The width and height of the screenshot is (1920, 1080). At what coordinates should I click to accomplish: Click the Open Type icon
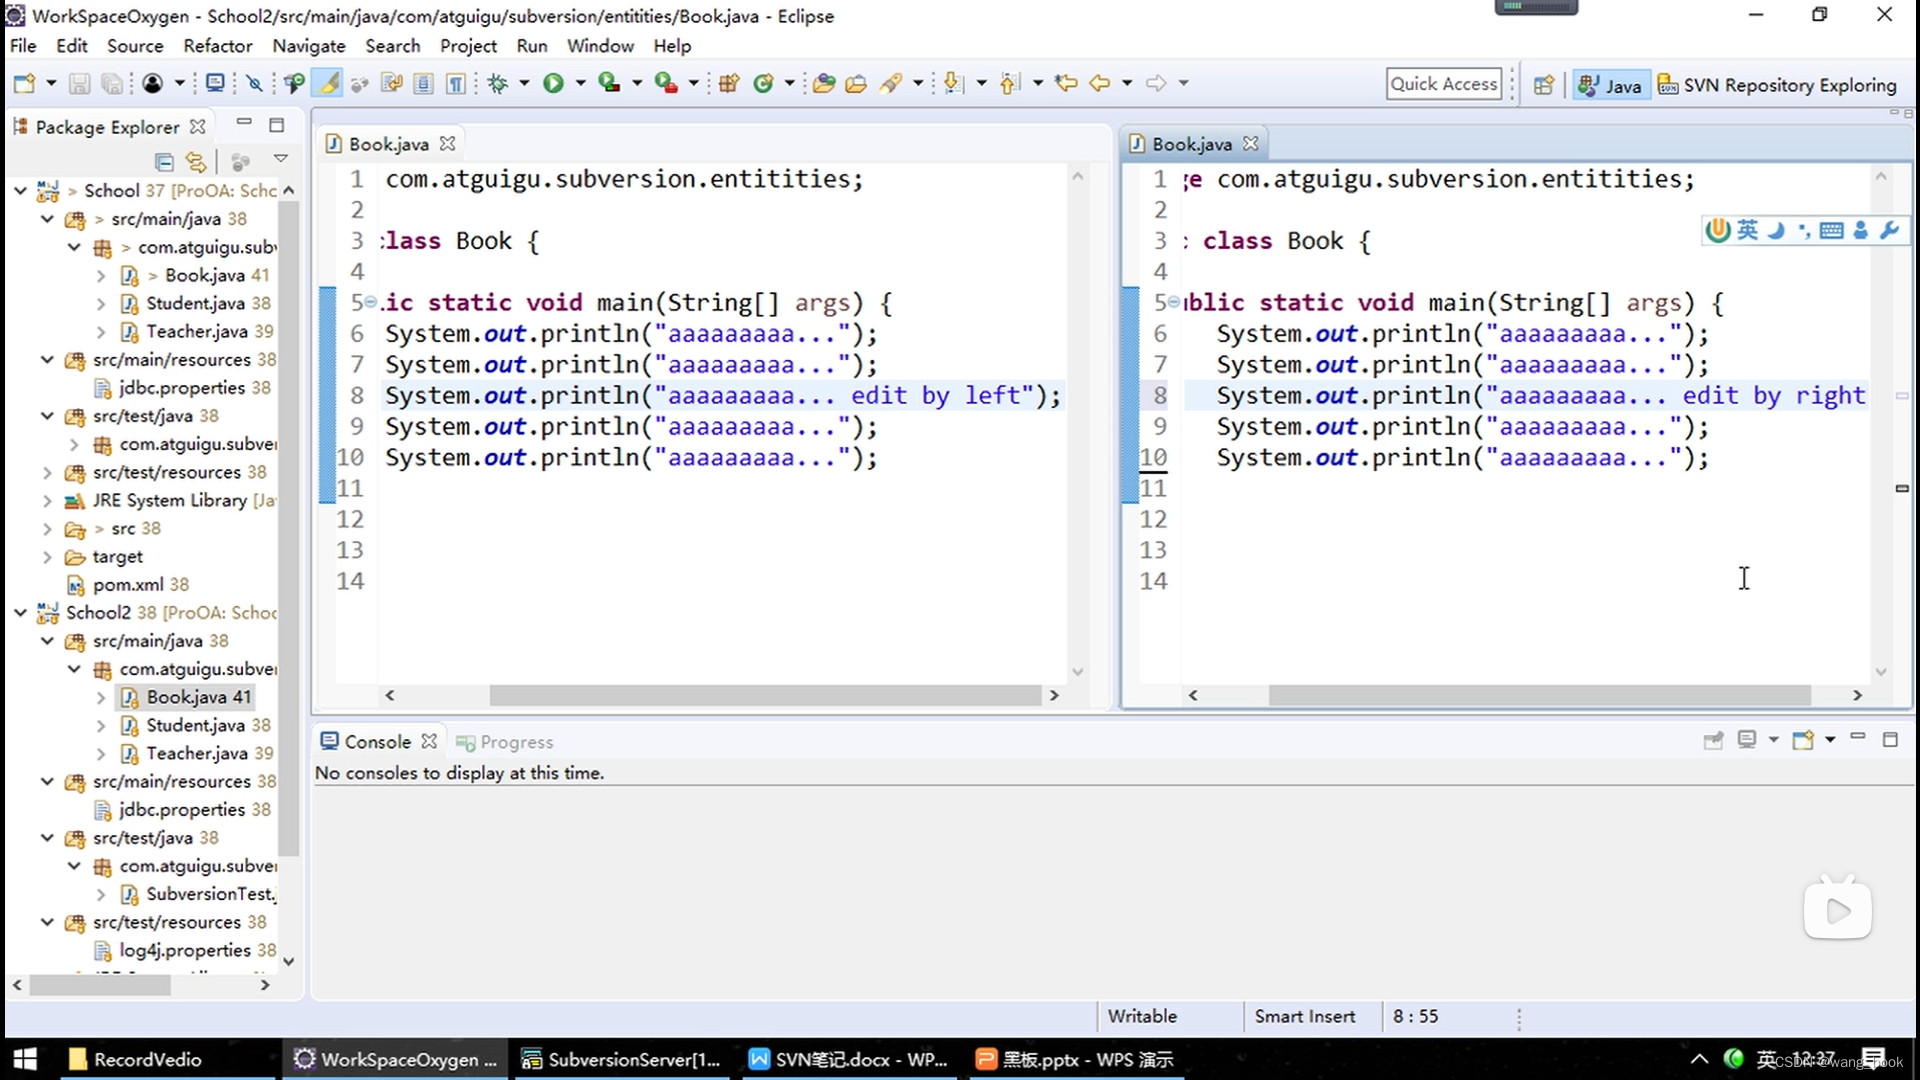pos(824,84)
